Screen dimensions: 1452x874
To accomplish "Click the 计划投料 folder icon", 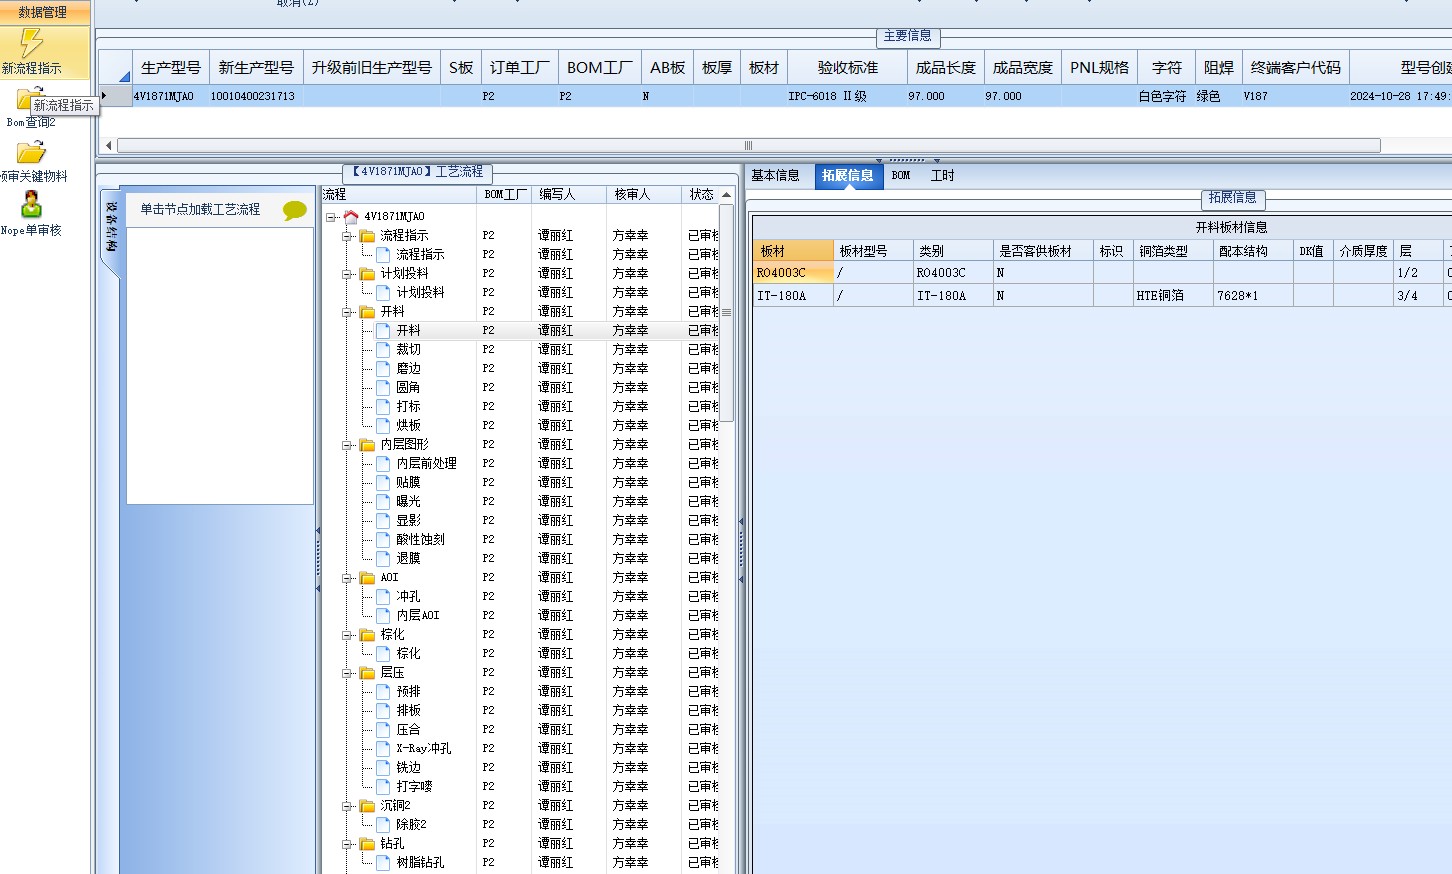I will pos(367,273).
